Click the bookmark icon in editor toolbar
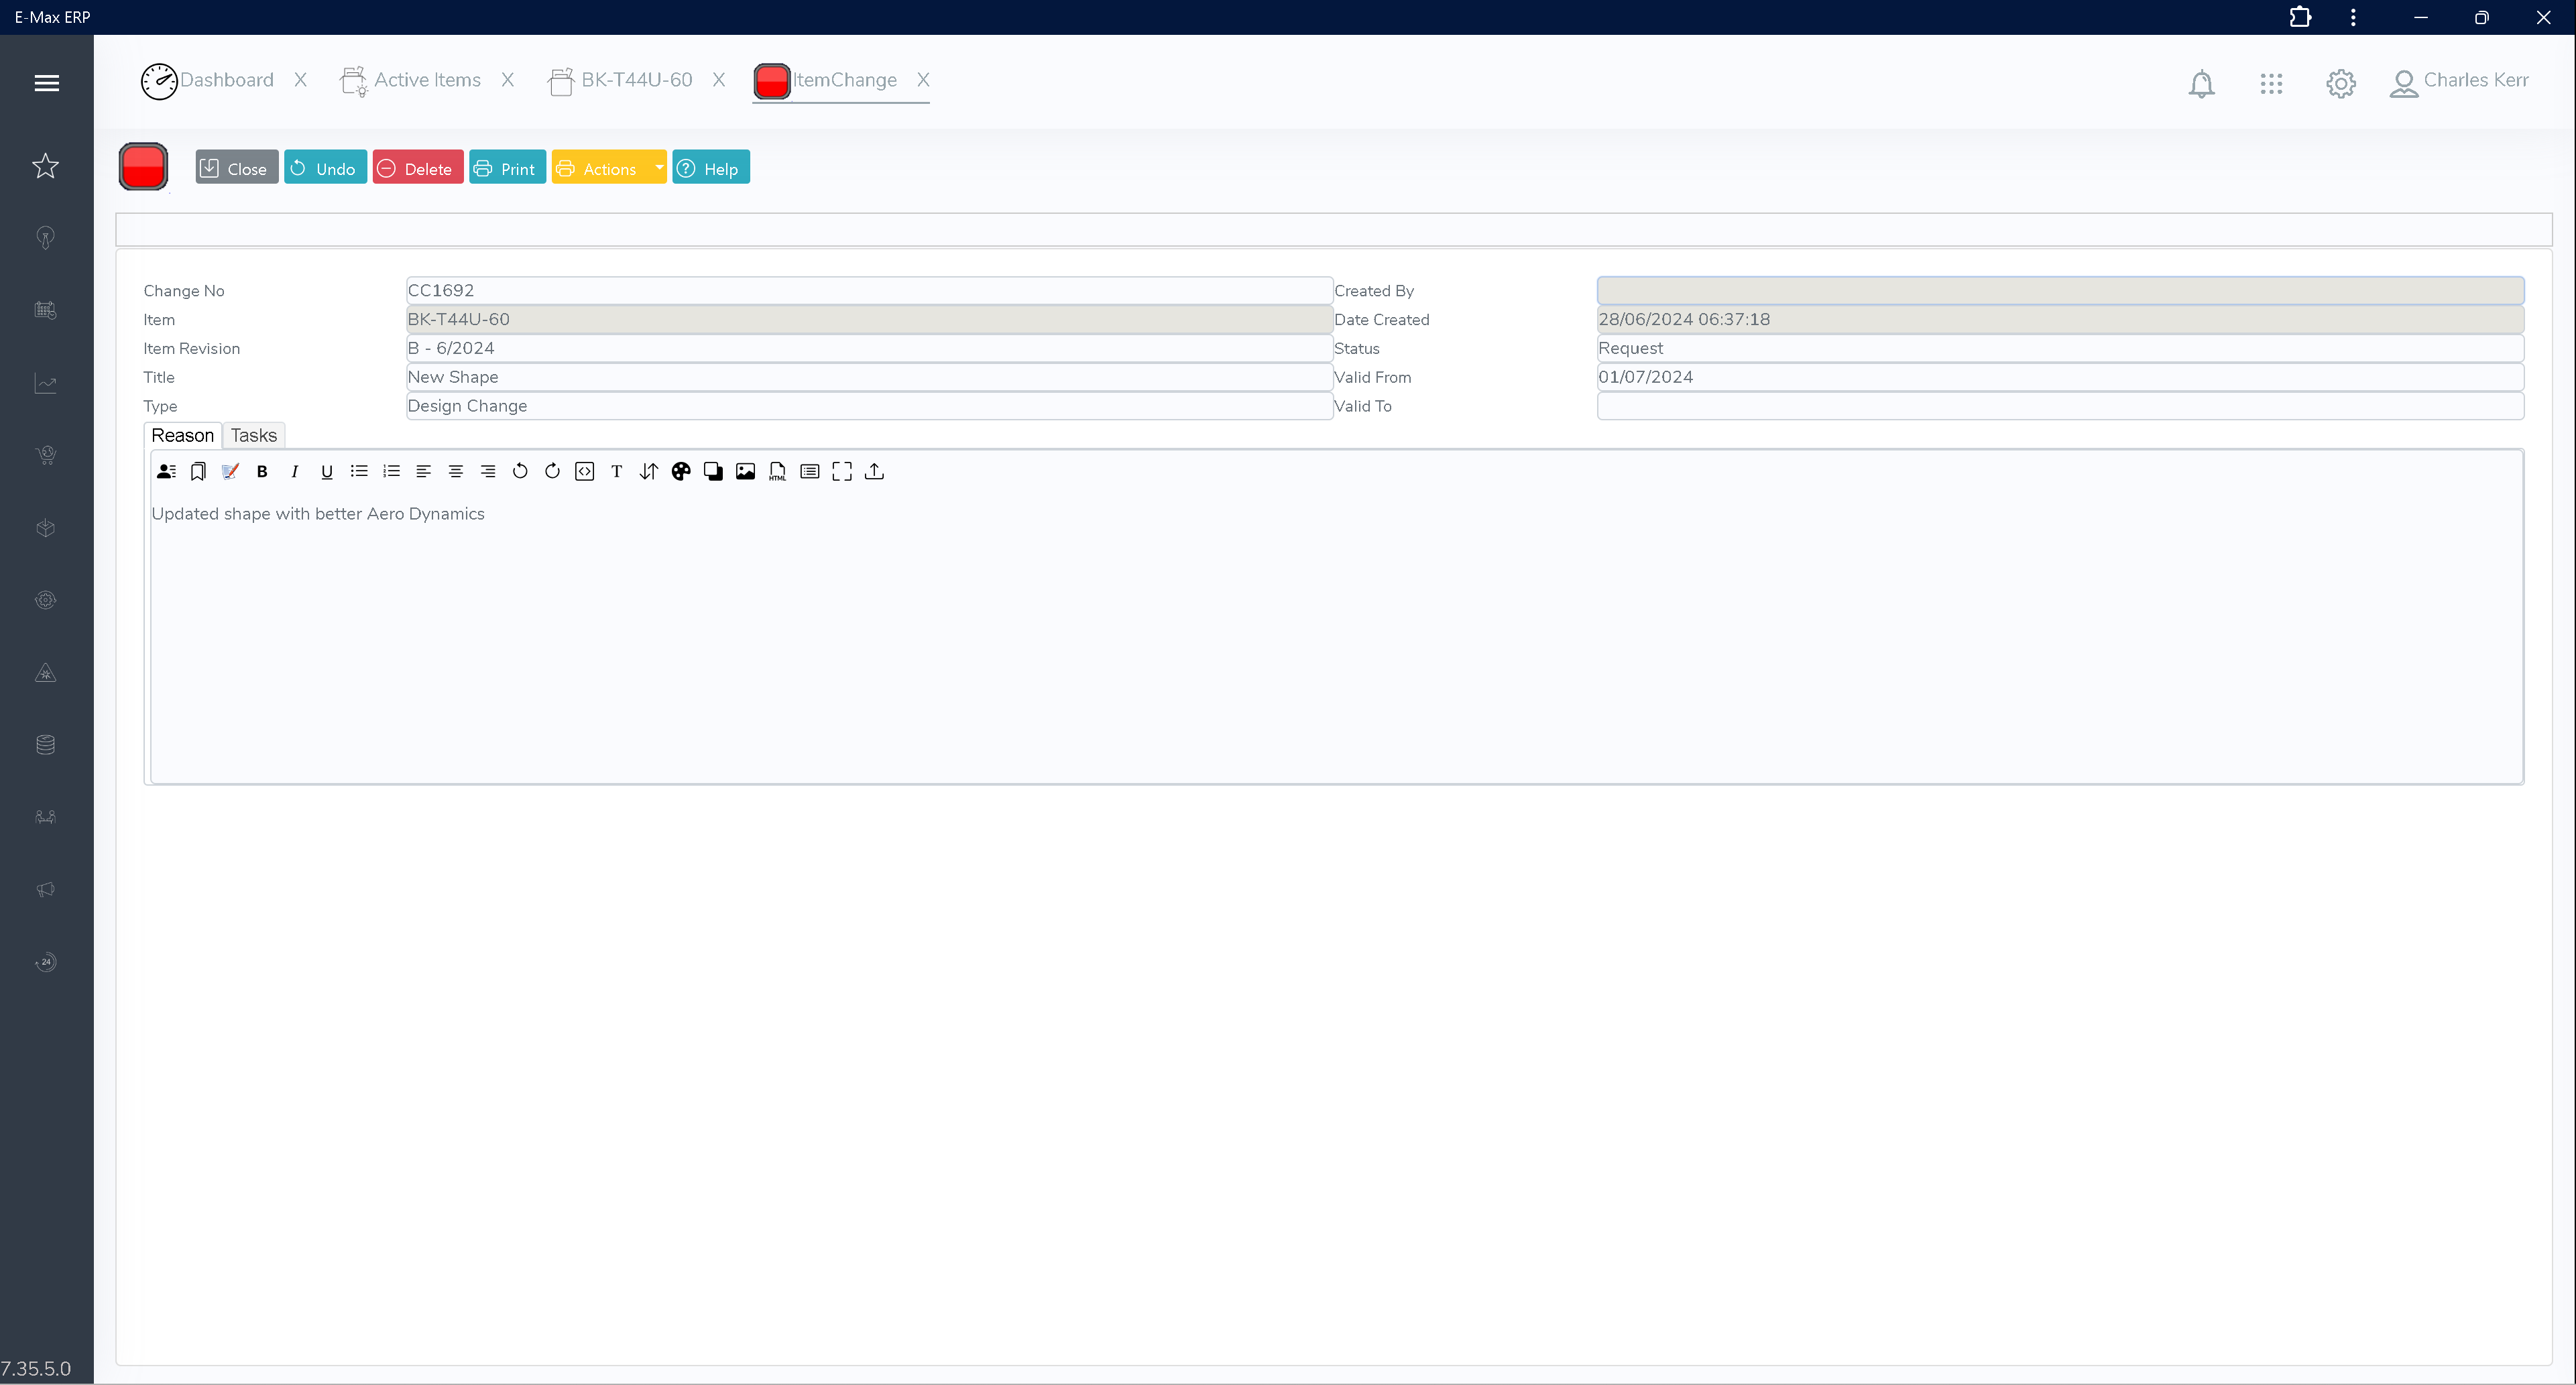 point(198,472)
